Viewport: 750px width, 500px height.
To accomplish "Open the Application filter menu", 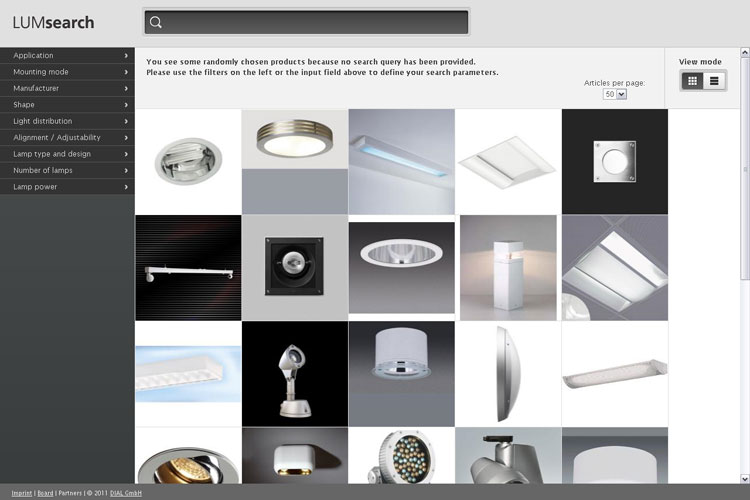I will (67, 56).
